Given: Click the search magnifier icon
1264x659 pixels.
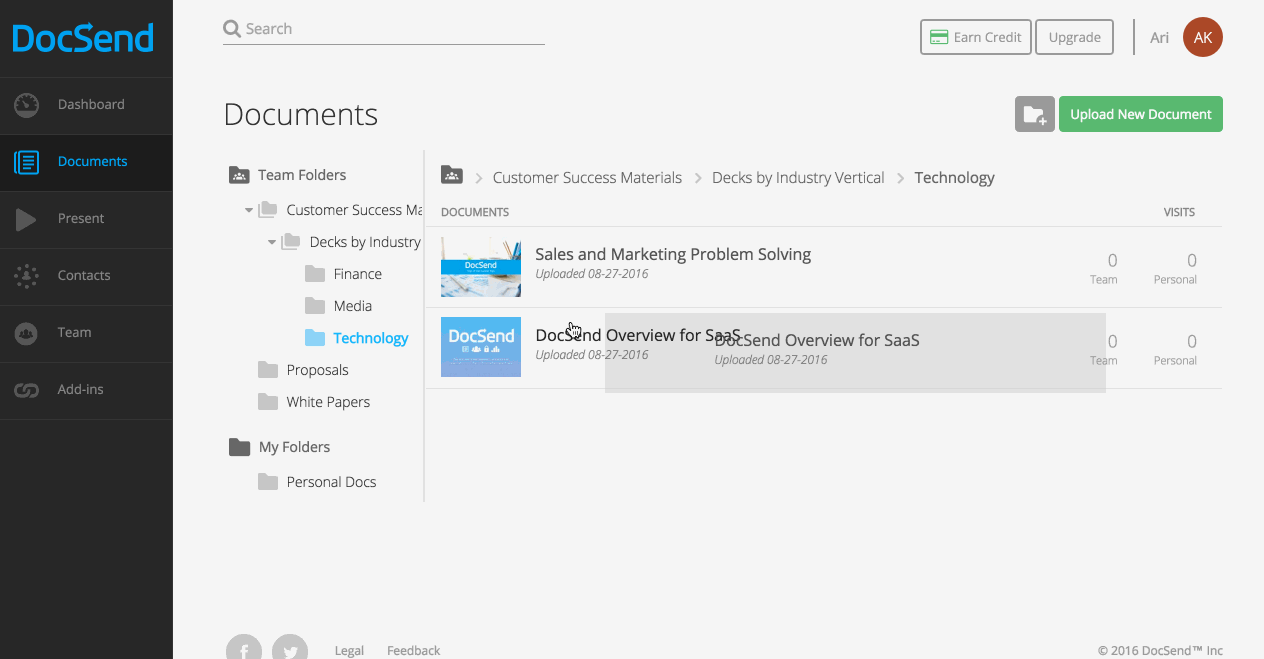Looking at the screenshot, I should pos(232,29).
